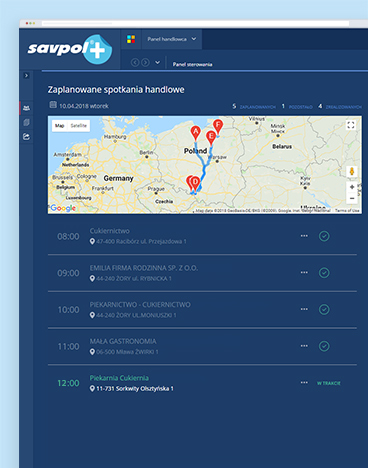368x468 pixels.
Task: Click the ŻORY ul. RYBNICKA pin icon
Action: (x=92, y=278)
